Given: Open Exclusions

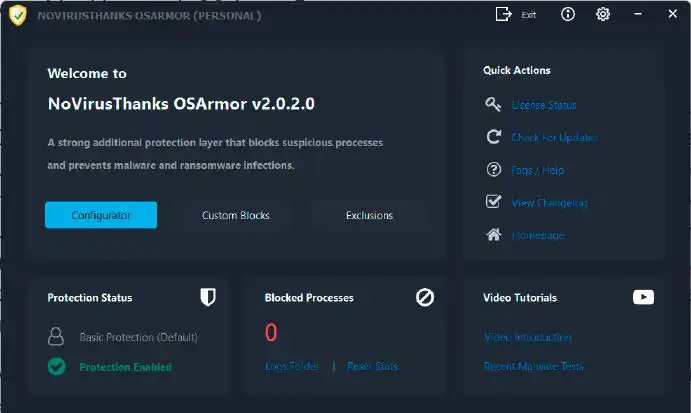Looking at the screenshot, I should 369,216.
